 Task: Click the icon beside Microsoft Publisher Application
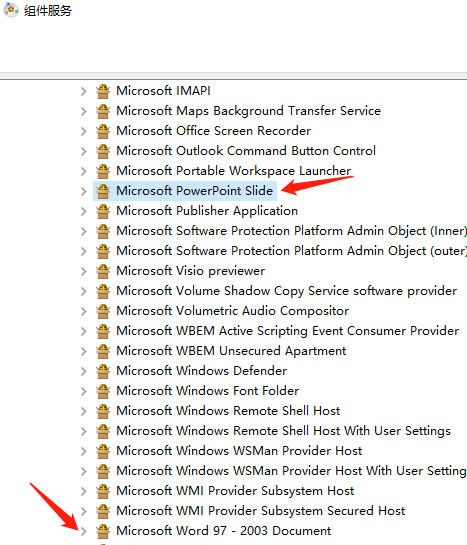[103, 211]
